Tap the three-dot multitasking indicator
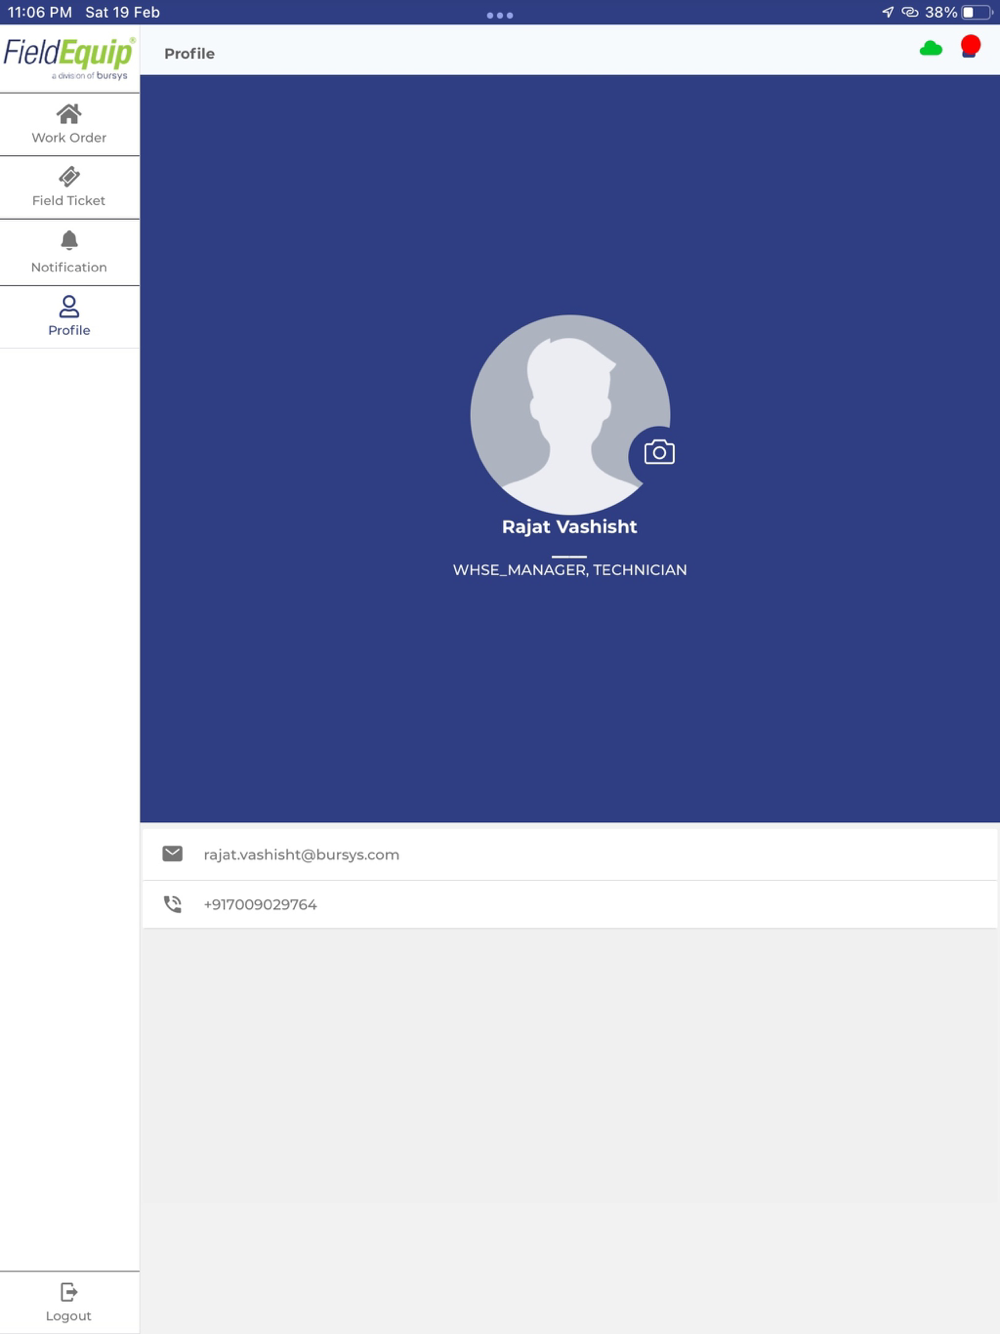Screen dimensions: 1000x1334 point(500,15)
